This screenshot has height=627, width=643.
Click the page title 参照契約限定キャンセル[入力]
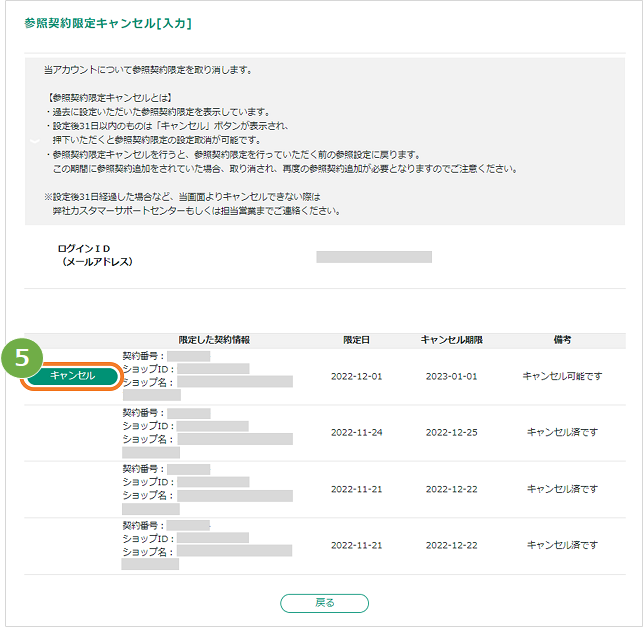pyautogui.click(x=108, y=23)
